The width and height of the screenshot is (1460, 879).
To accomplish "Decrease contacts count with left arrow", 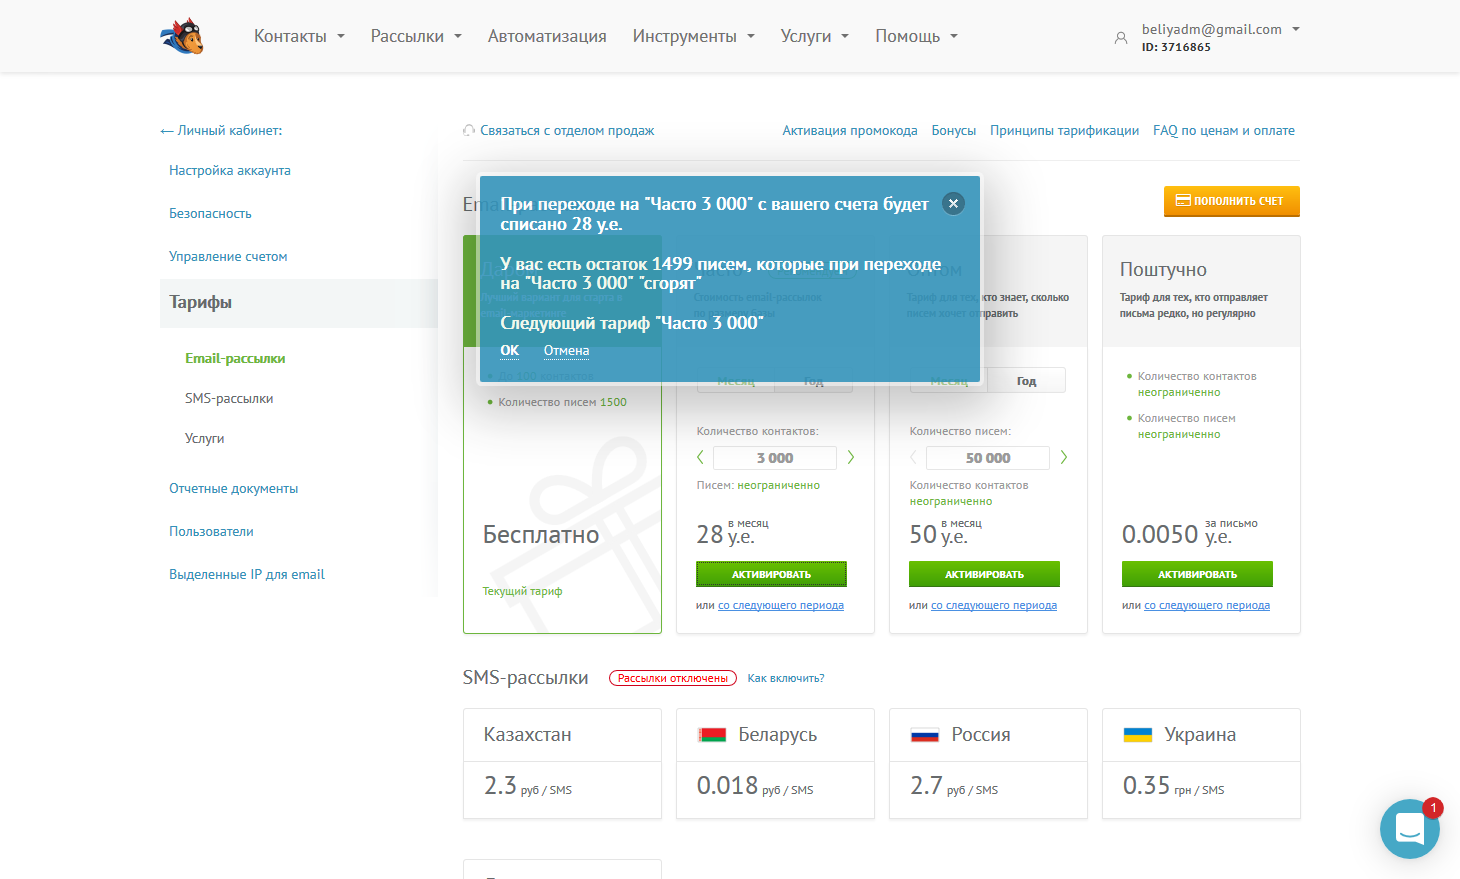I will click(700, 457).
